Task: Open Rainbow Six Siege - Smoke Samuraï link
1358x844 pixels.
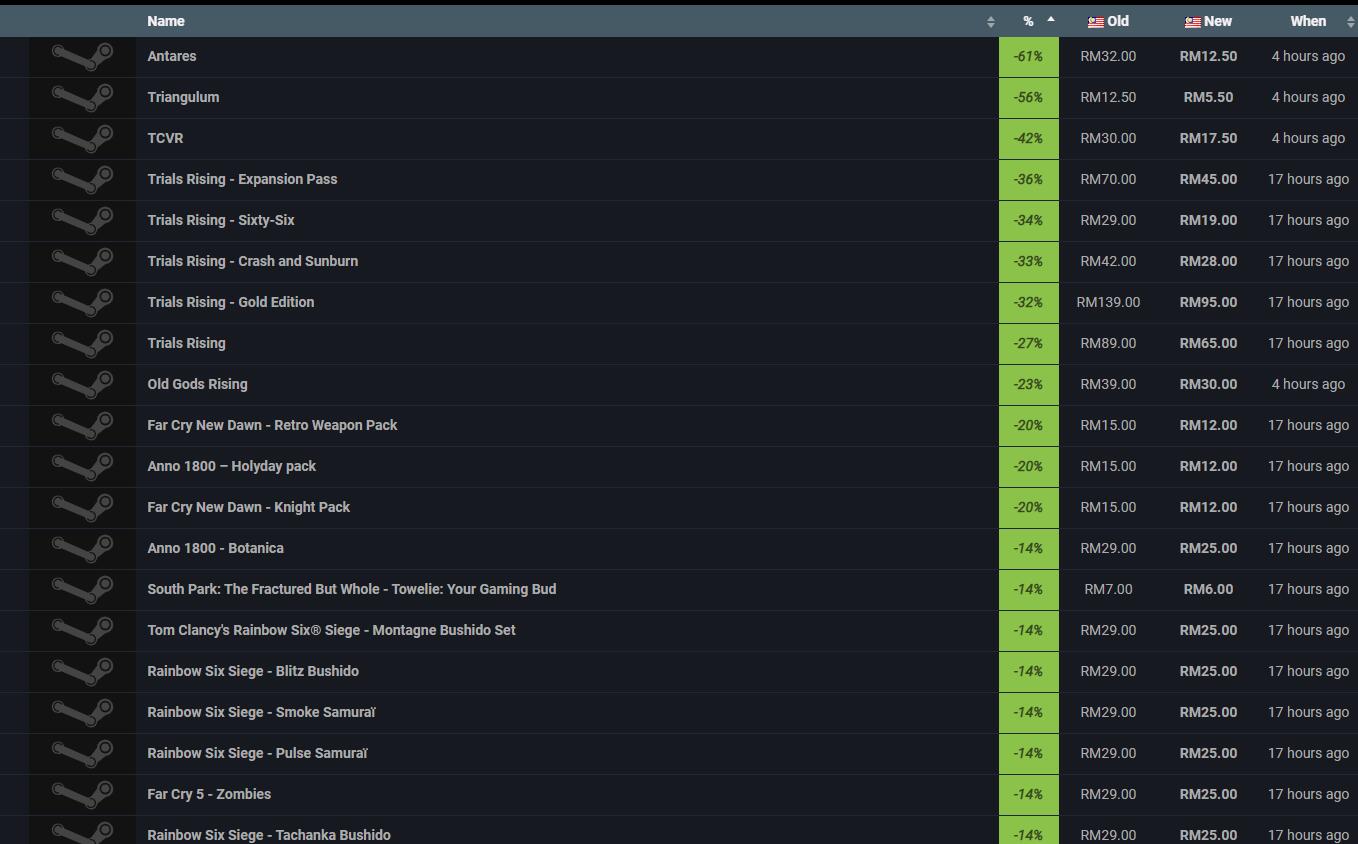Action: pos(262,712)
